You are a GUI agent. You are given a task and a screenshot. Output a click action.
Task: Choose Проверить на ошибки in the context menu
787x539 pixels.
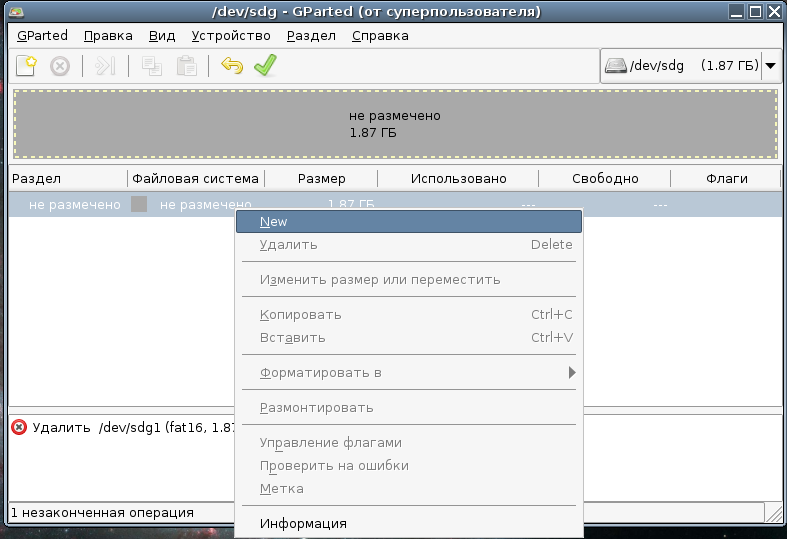pyautogui.click(x=409, y=466)
